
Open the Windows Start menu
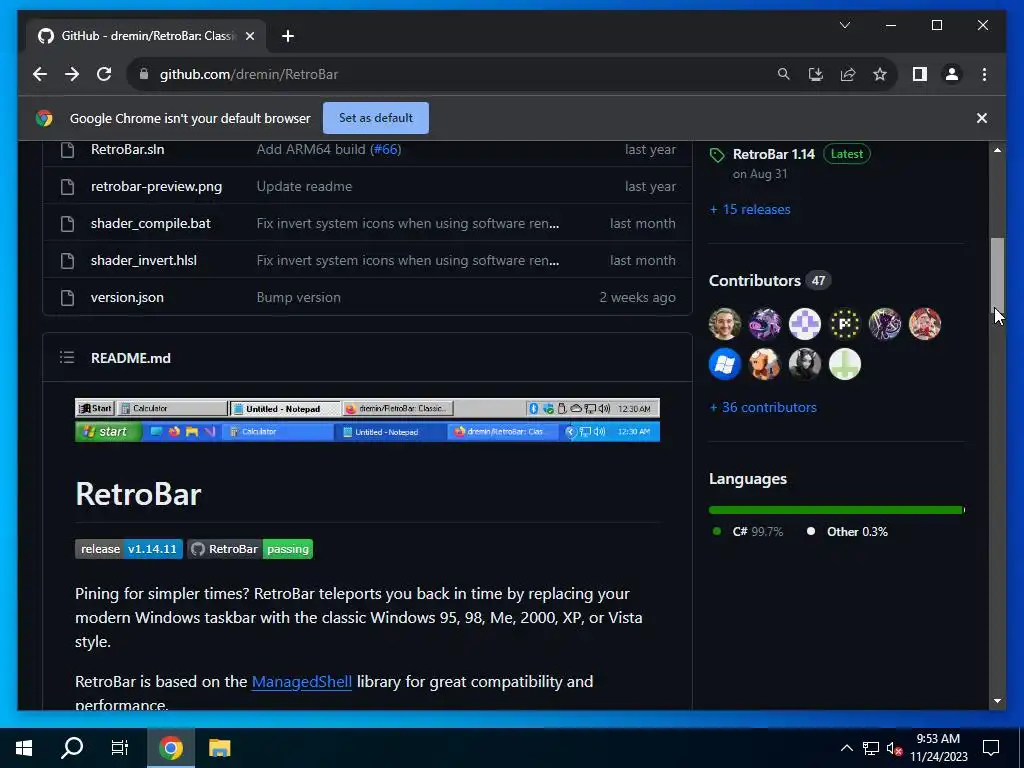(x=24, y=748)
